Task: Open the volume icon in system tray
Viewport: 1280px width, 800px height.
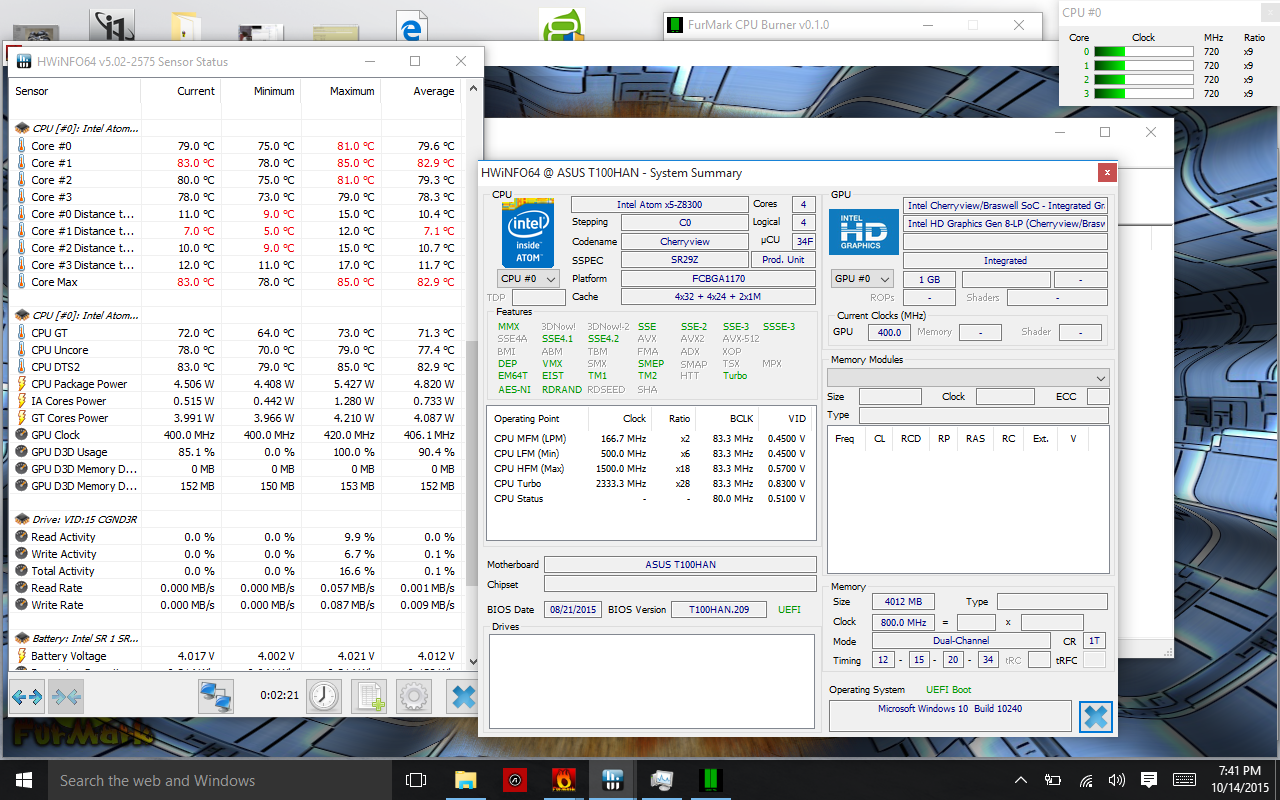Action: click(1117, 780)
